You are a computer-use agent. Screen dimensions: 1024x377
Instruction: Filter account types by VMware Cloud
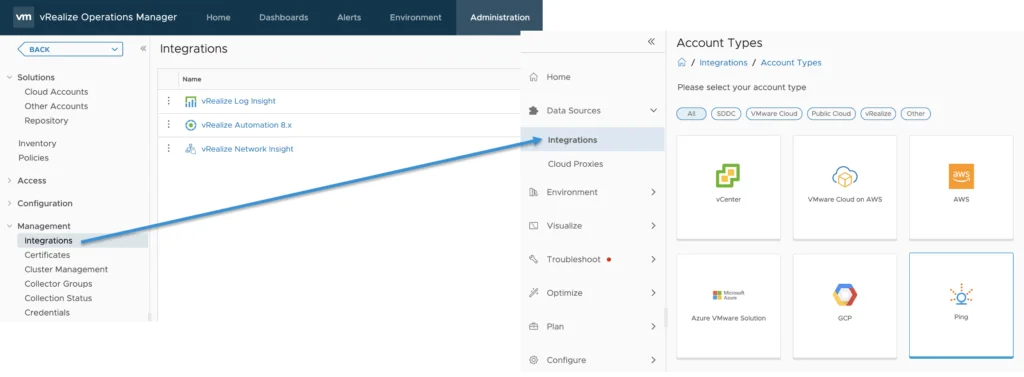coord(774,114)
